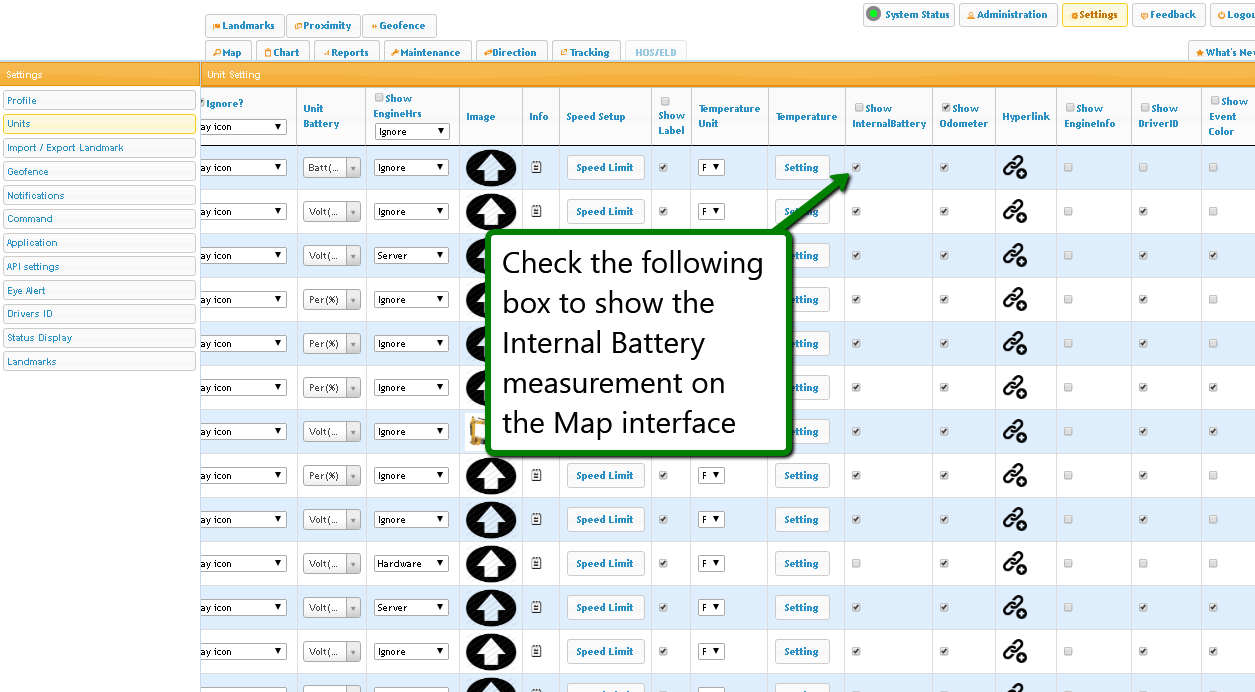
Task: Click the Administration button
Action: click(1007, 15)
